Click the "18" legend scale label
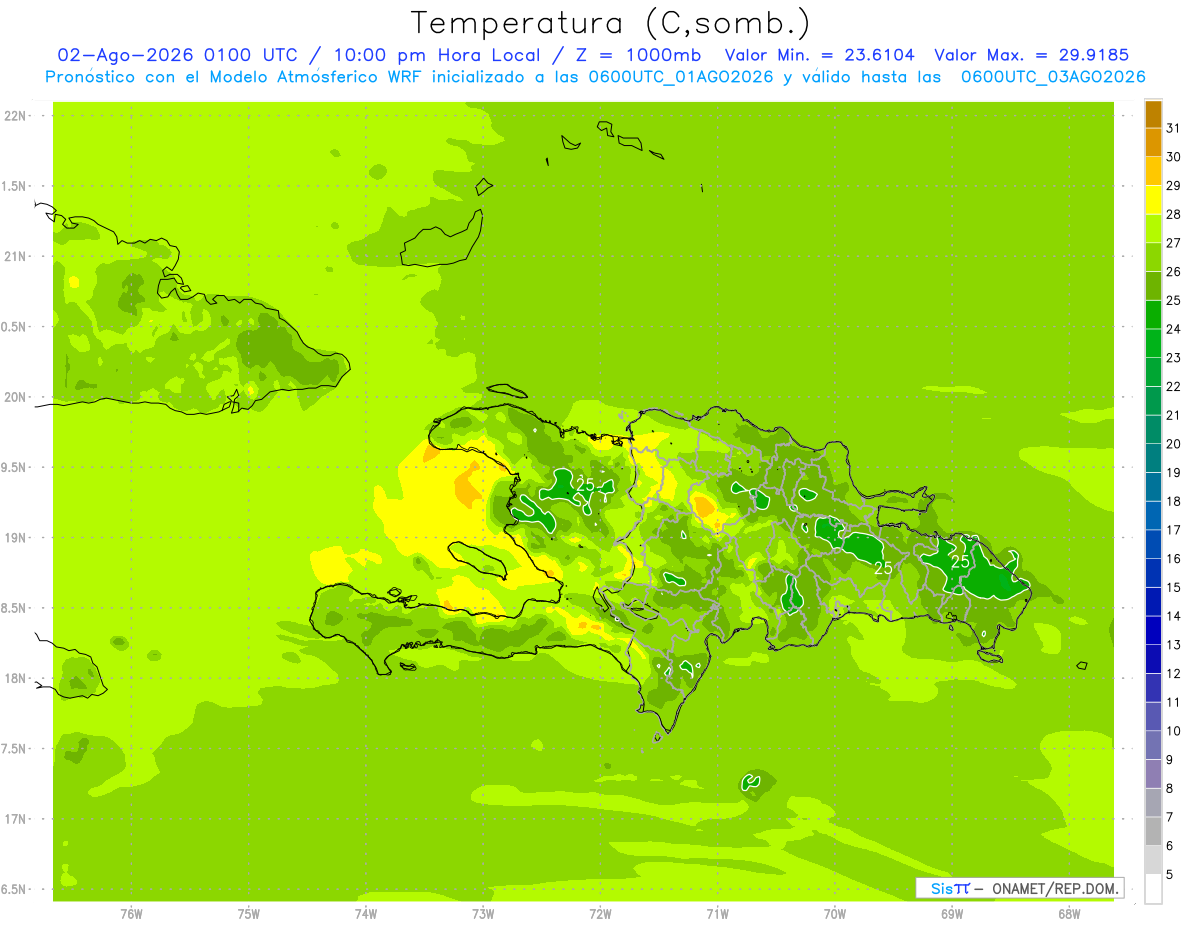This screenshot has height=927, width=1200. [1174, 501]
